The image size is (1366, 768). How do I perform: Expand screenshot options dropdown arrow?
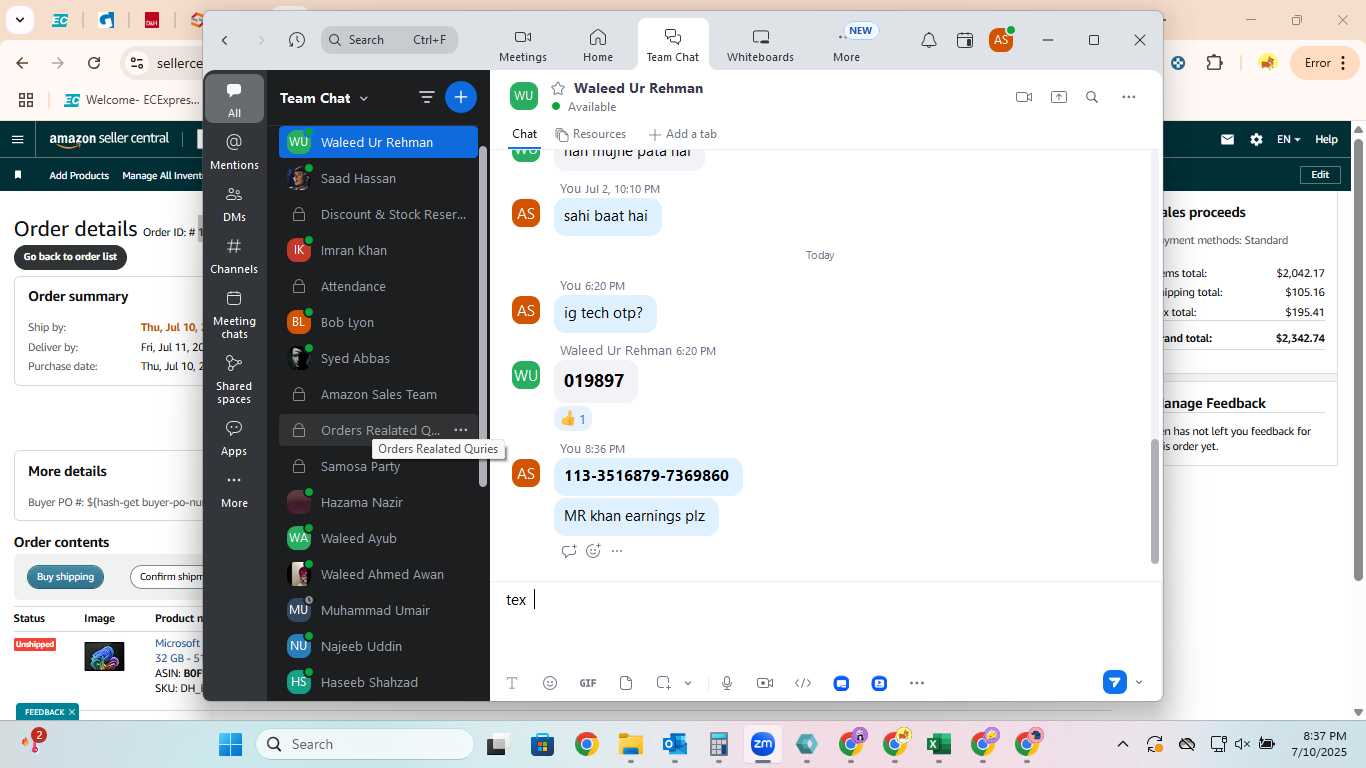pyautogui.click(x=688, y=683)
